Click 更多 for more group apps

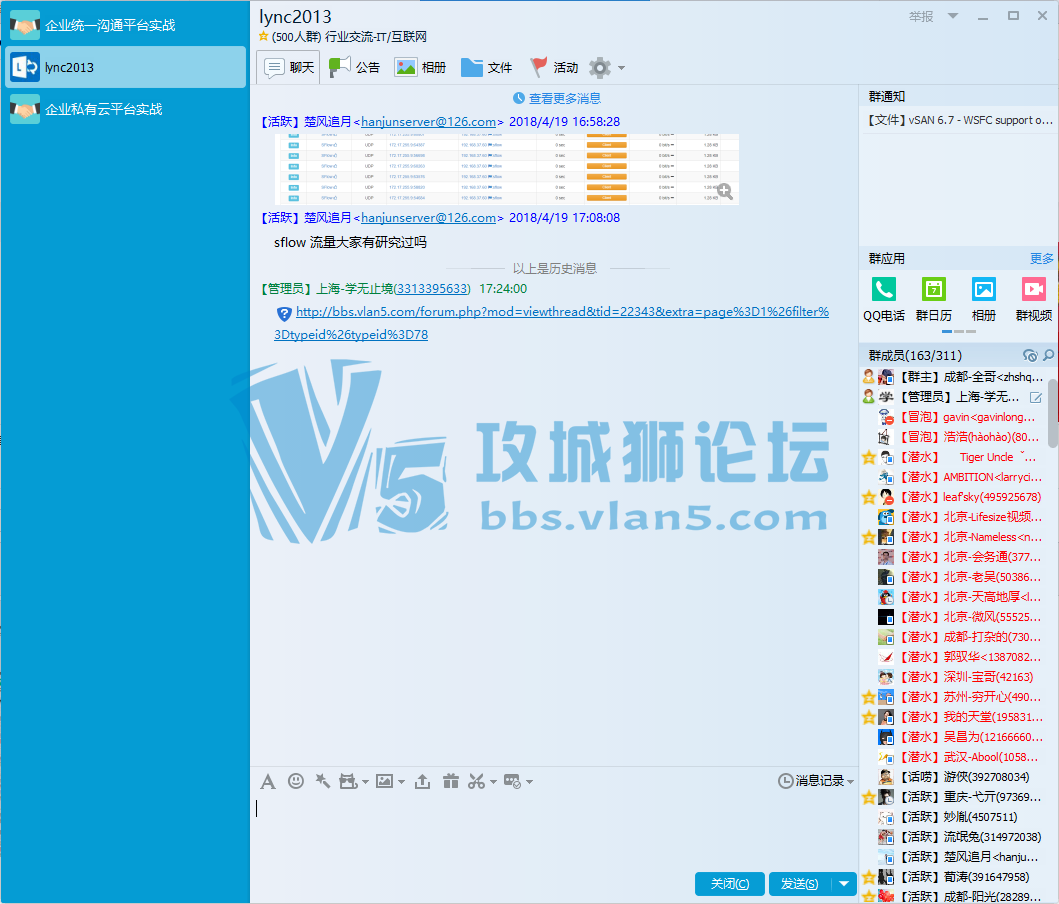(x=1041, y=259)
